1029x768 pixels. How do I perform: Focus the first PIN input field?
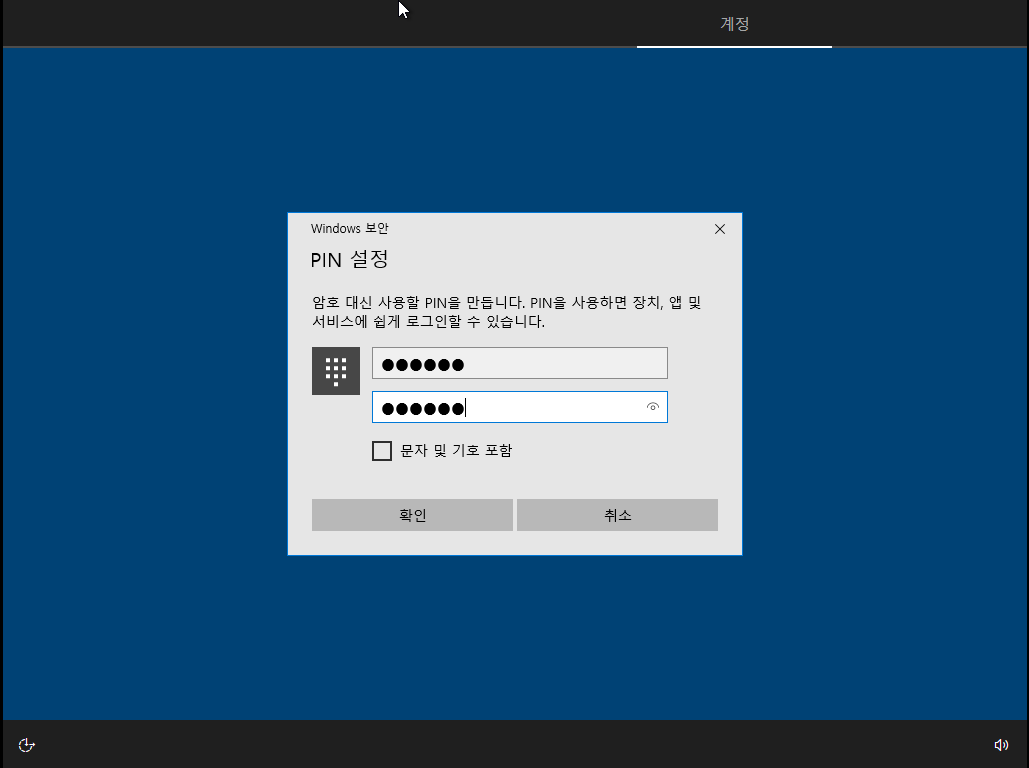pyautogui.click(x=520, y=363)
